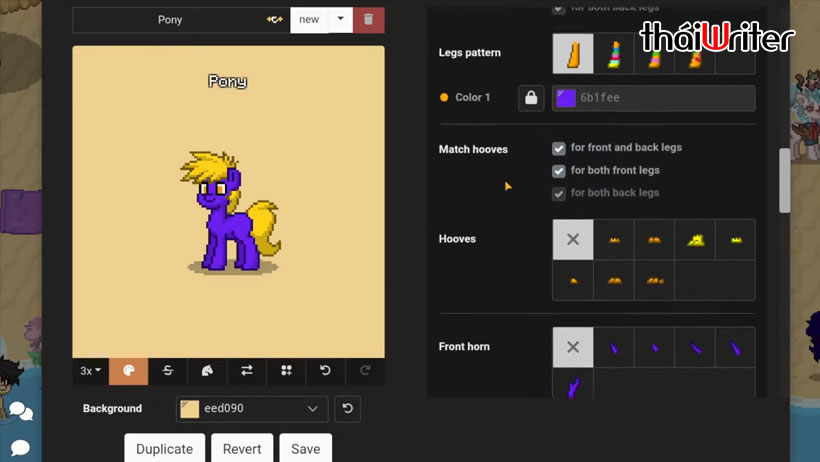
Task: Click the single speech bubble icon
Action: pyautogui.click(x=20, y=447)
